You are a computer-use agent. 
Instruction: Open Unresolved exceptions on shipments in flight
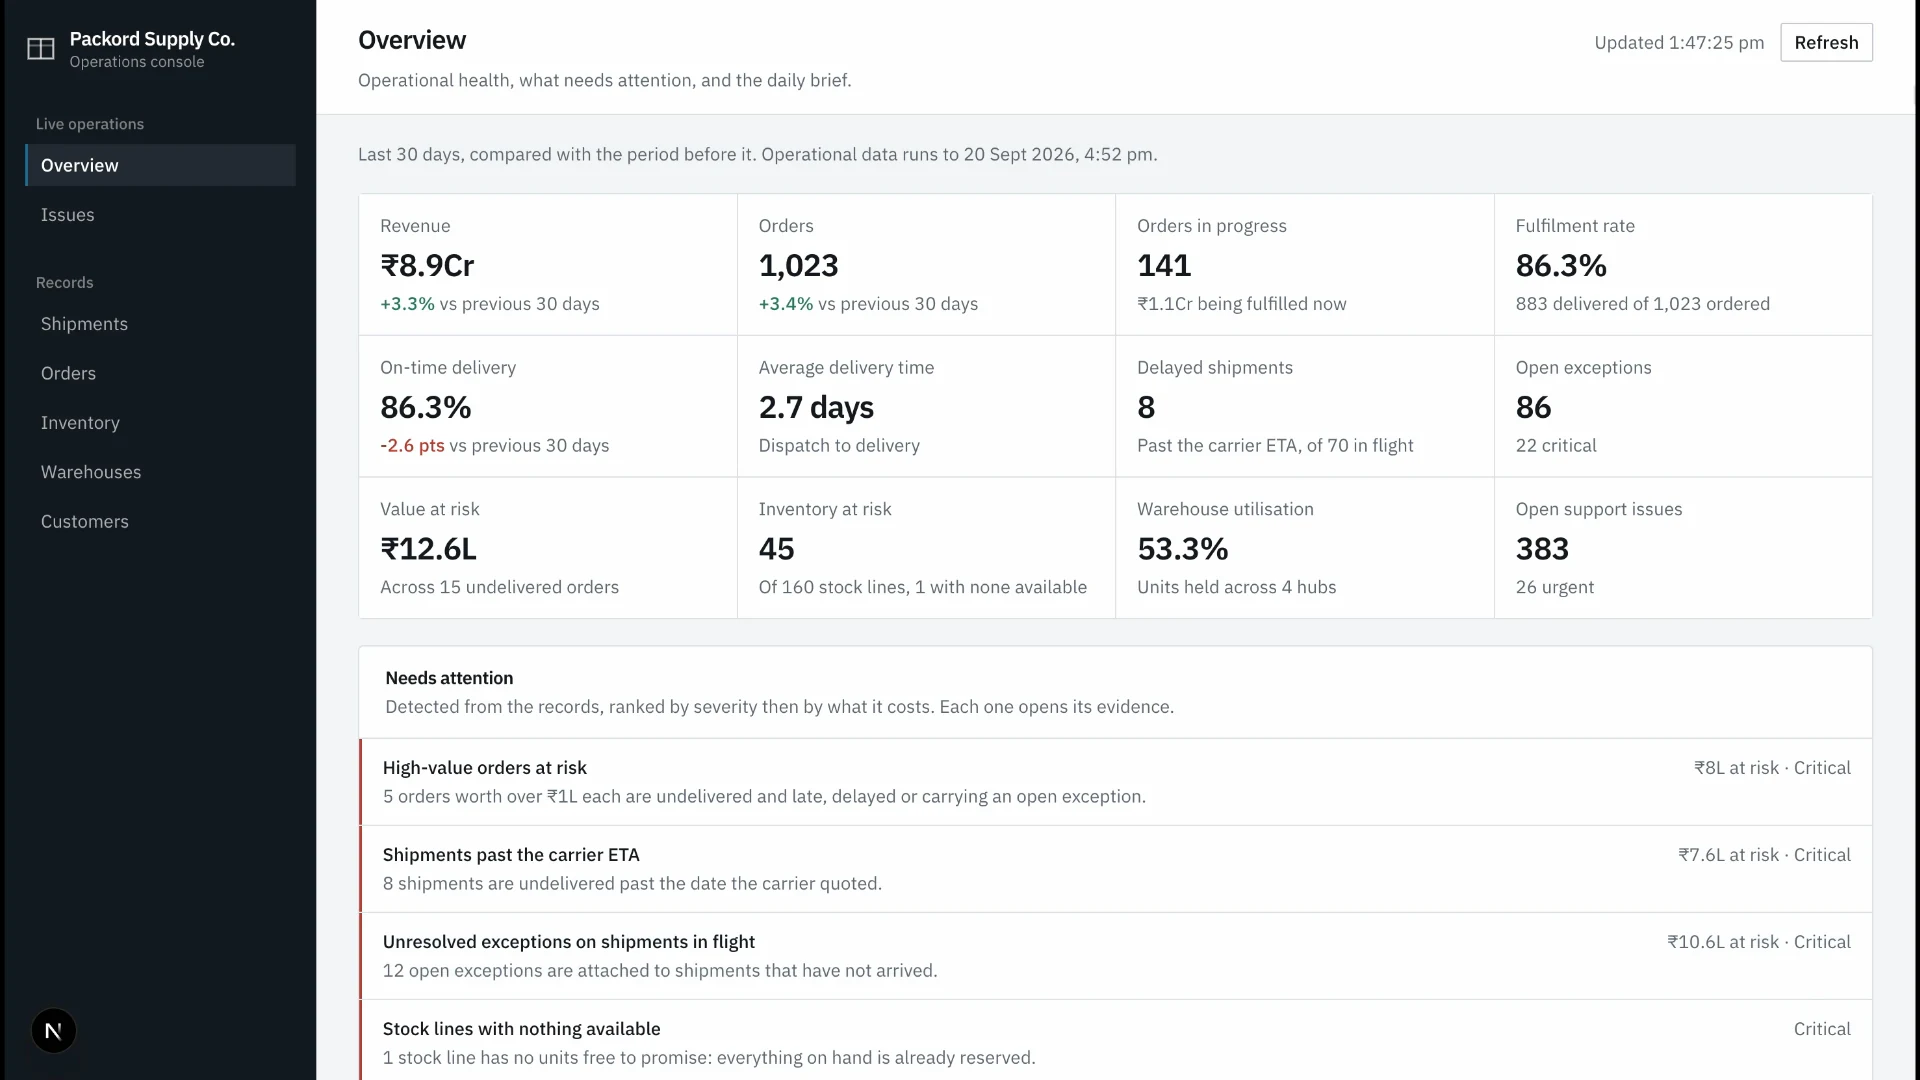(x=1115, y=956)
